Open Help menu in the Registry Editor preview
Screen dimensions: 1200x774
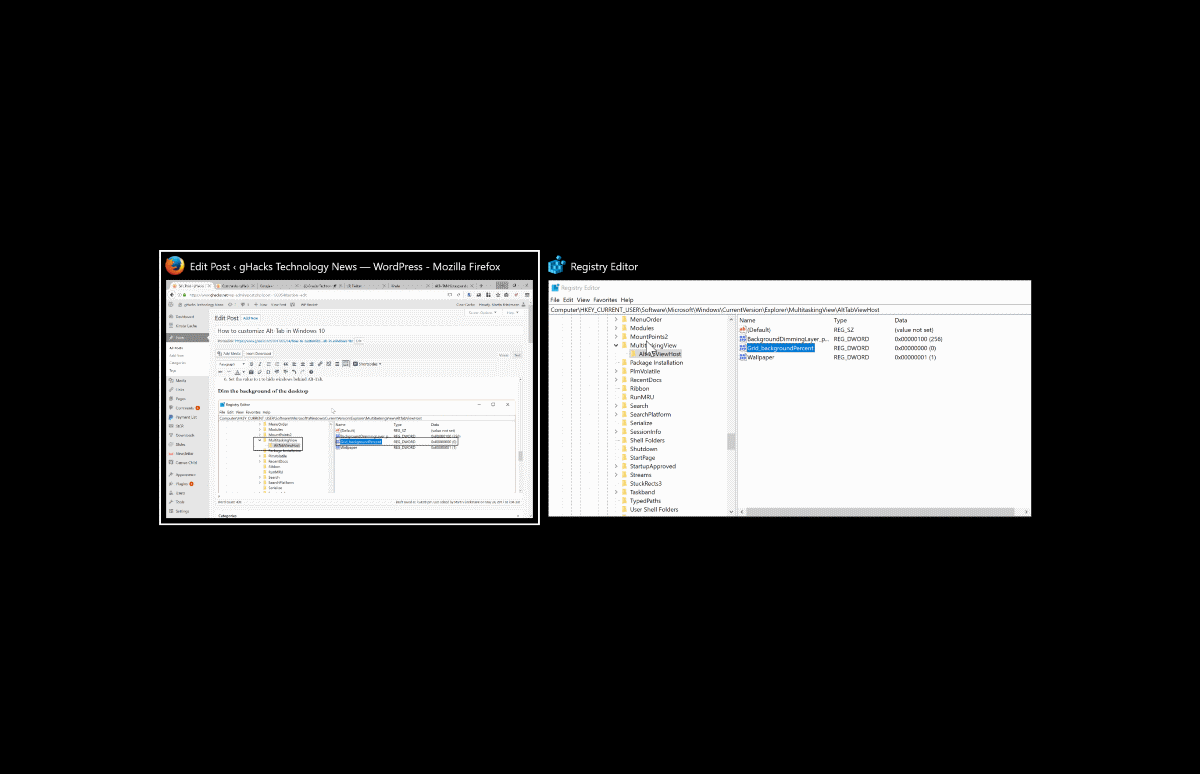coord(627,300)
